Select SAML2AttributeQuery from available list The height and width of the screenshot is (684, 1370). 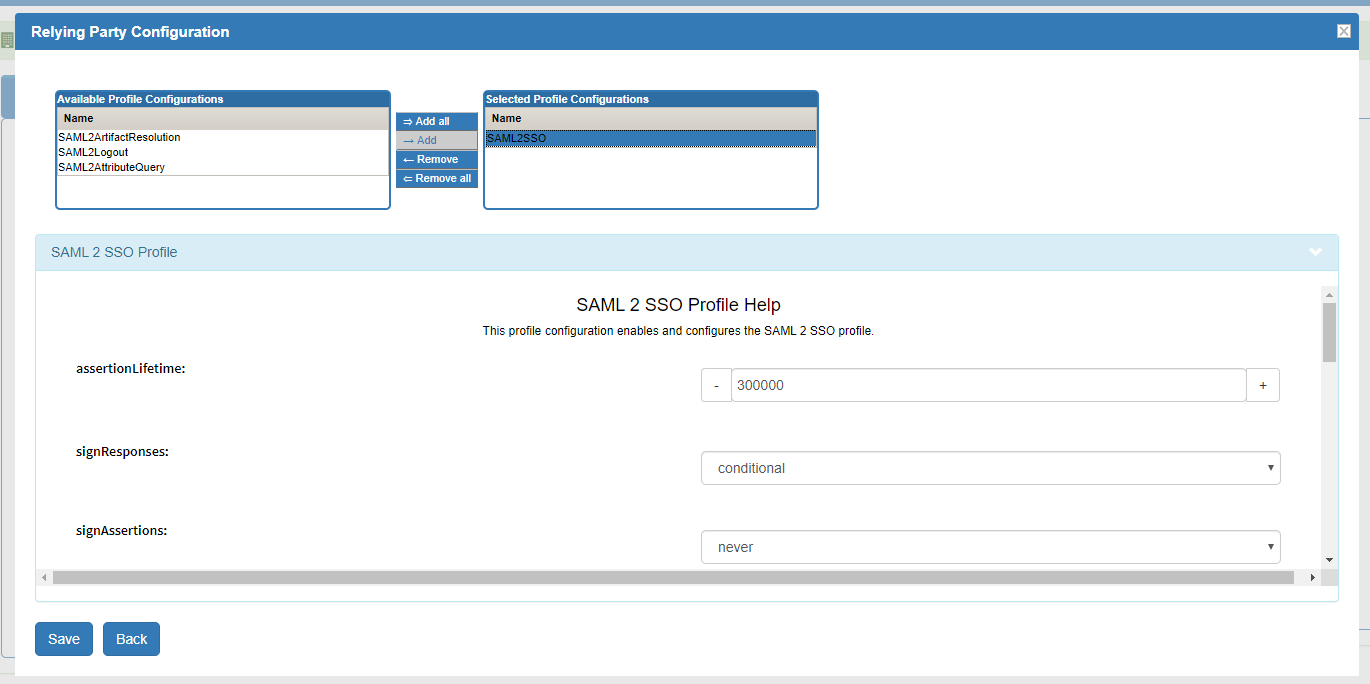click(x=111, y=167)
